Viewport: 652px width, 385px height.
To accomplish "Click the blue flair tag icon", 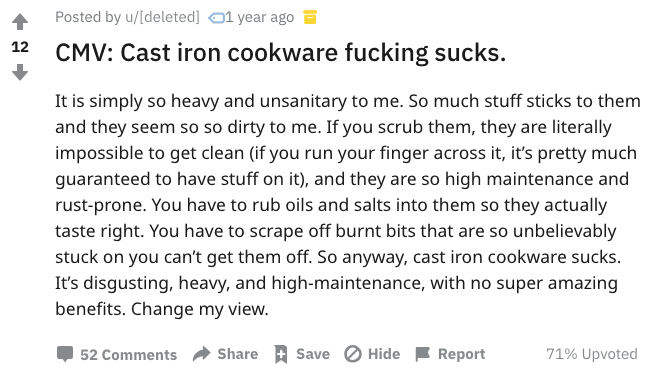I will click(216, 18).
